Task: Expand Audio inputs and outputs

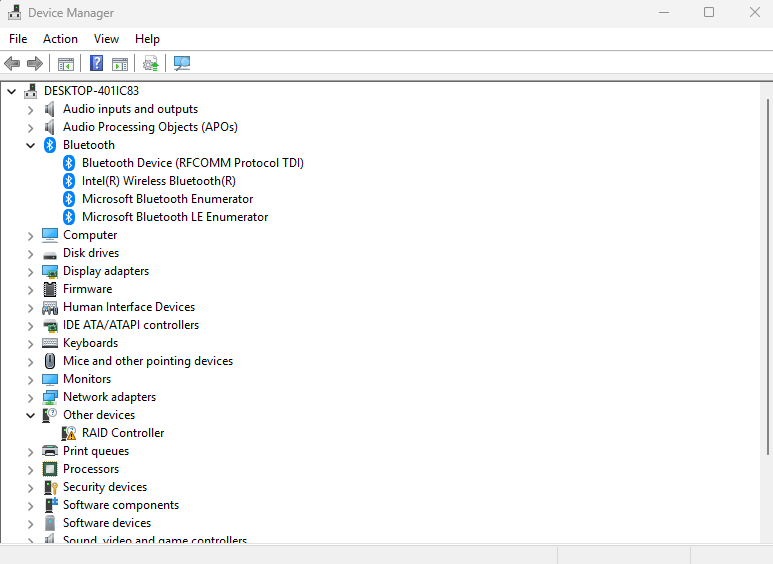Action: [31, 109]
